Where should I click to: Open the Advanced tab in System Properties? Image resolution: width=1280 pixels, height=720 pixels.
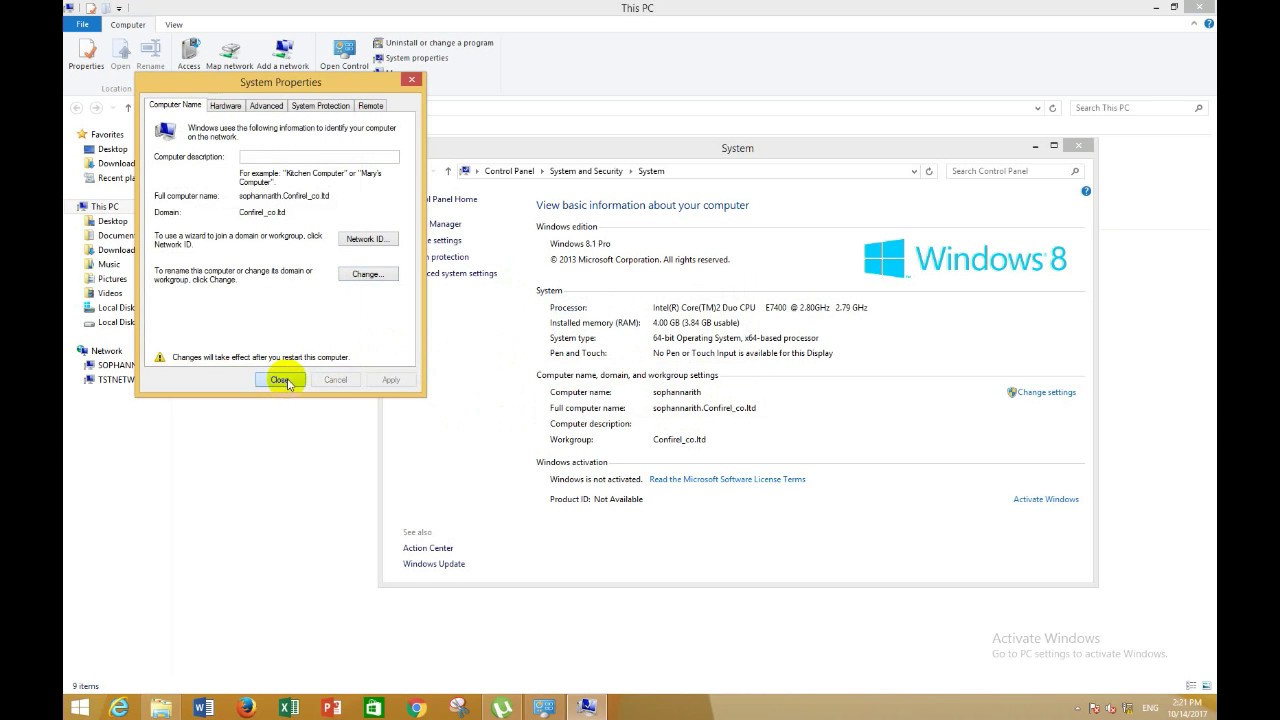coord(266,105)
